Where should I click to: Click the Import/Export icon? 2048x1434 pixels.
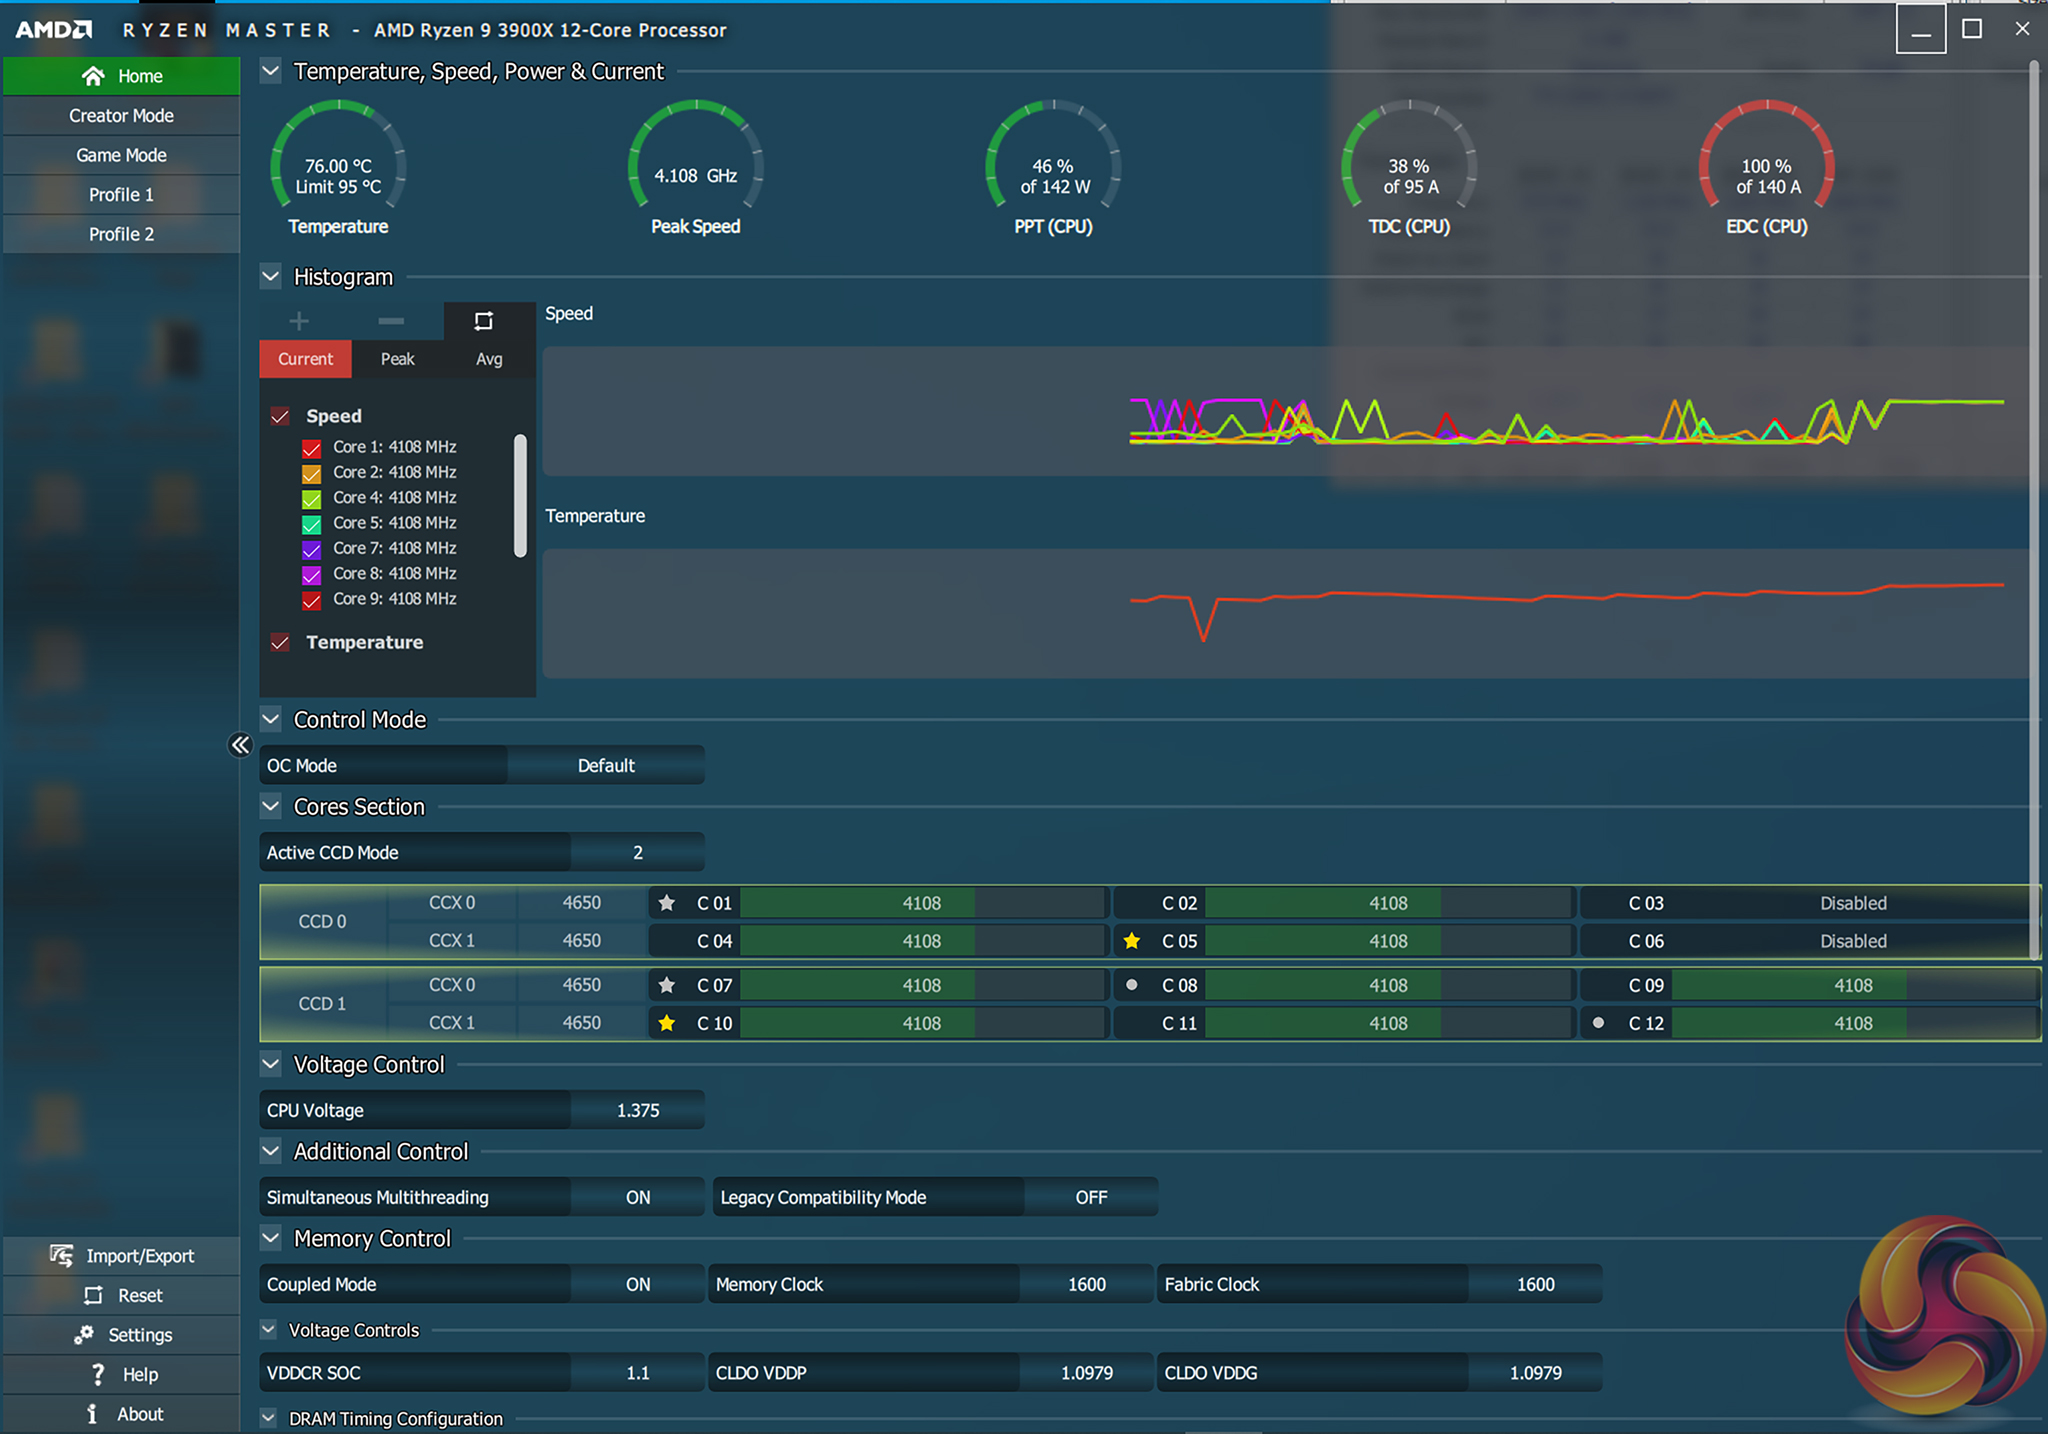62,1255
